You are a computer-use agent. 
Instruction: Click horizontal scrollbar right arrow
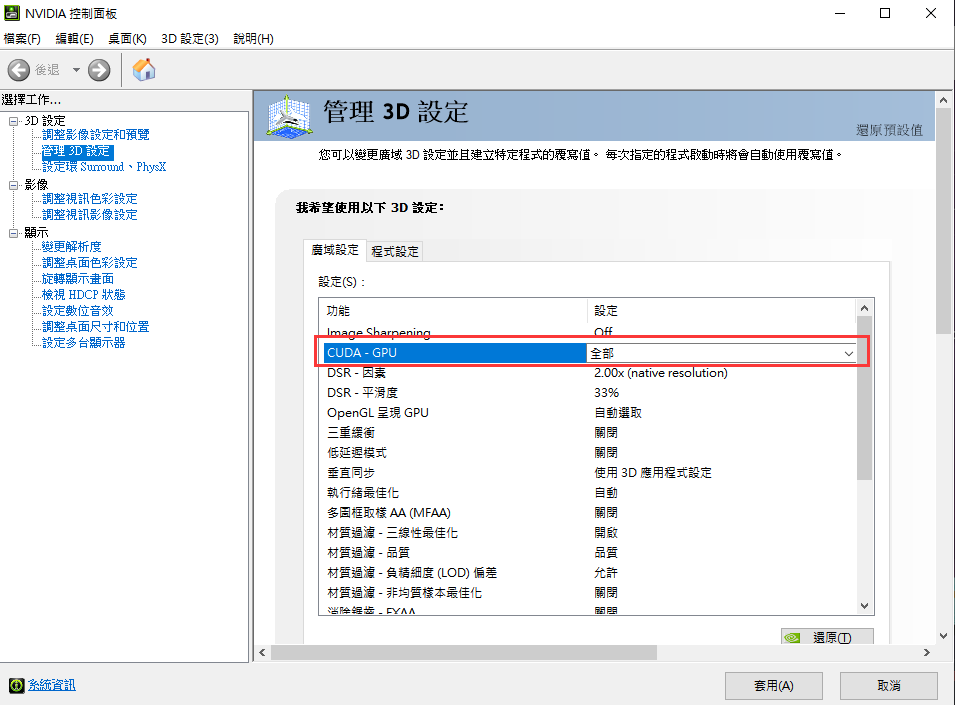[x=927, y=653]
